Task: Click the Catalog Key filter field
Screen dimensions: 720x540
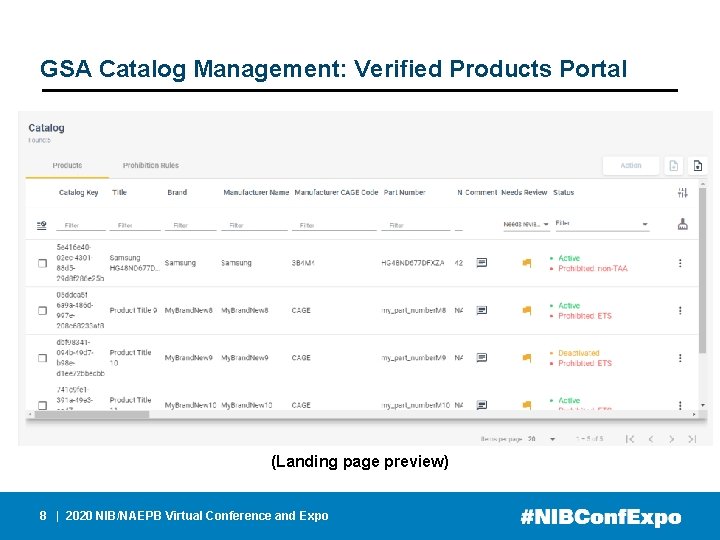Action: tap(81, 225)
